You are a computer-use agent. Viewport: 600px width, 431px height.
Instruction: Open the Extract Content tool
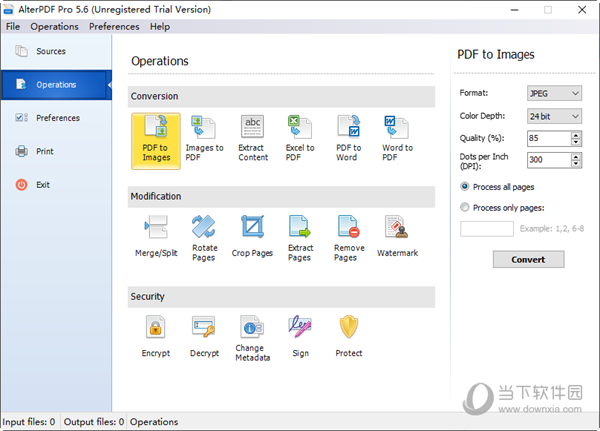253,139
